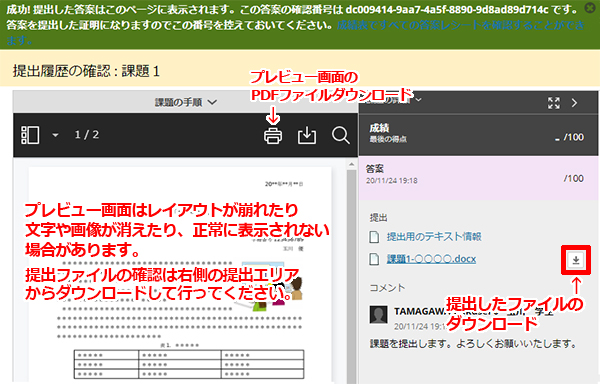Open search with the magnifier icon
Image resolution: width=600 pixels, height=384 pixels.
coord(340,135)
